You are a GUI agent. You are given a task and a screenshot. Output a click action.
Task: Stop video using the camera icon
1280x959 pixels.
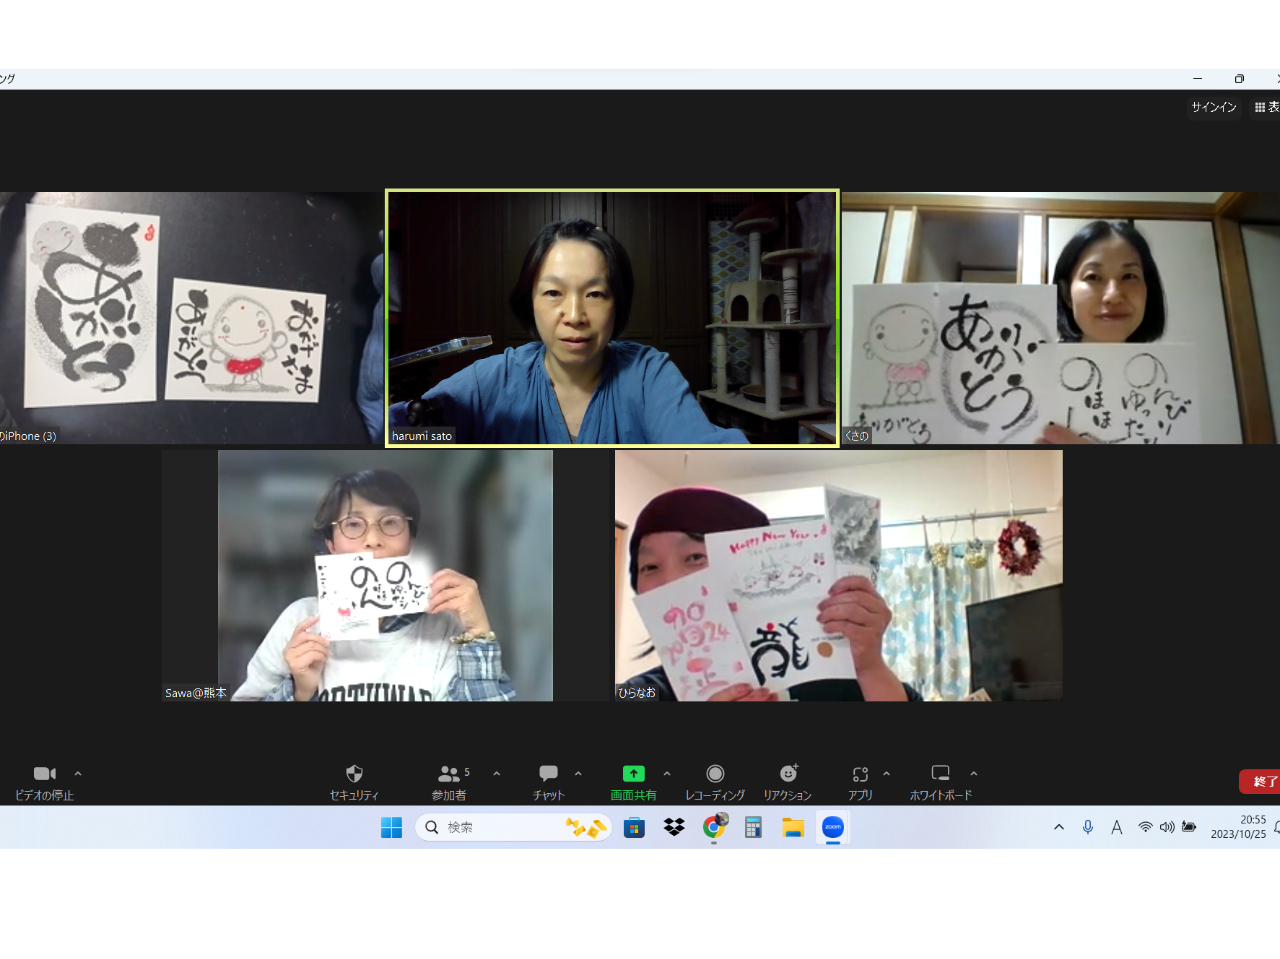(44, 774)
